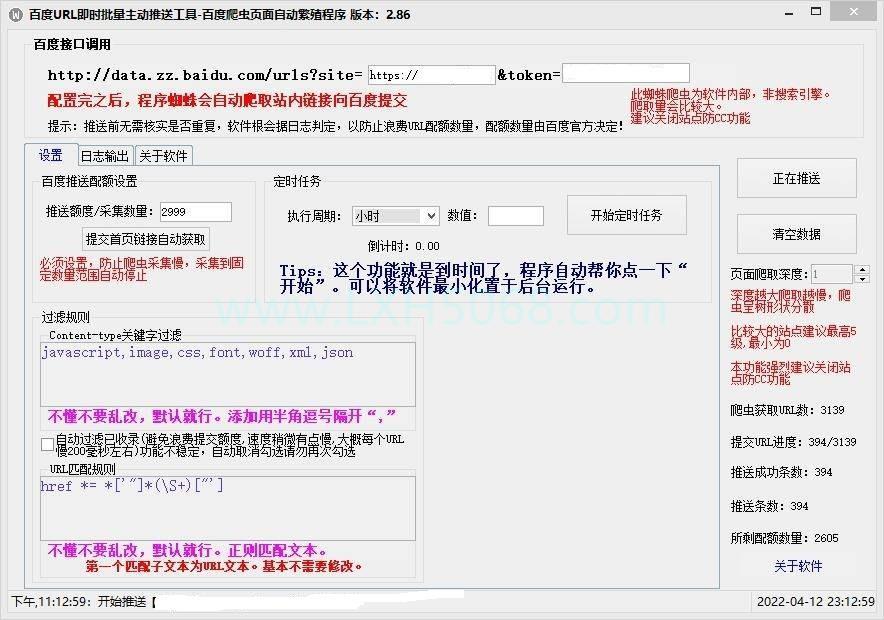This screenshot has width=884, height=620.
Task: Click the status bar time 2022-04-12 23:12:59
Action: 815,601
